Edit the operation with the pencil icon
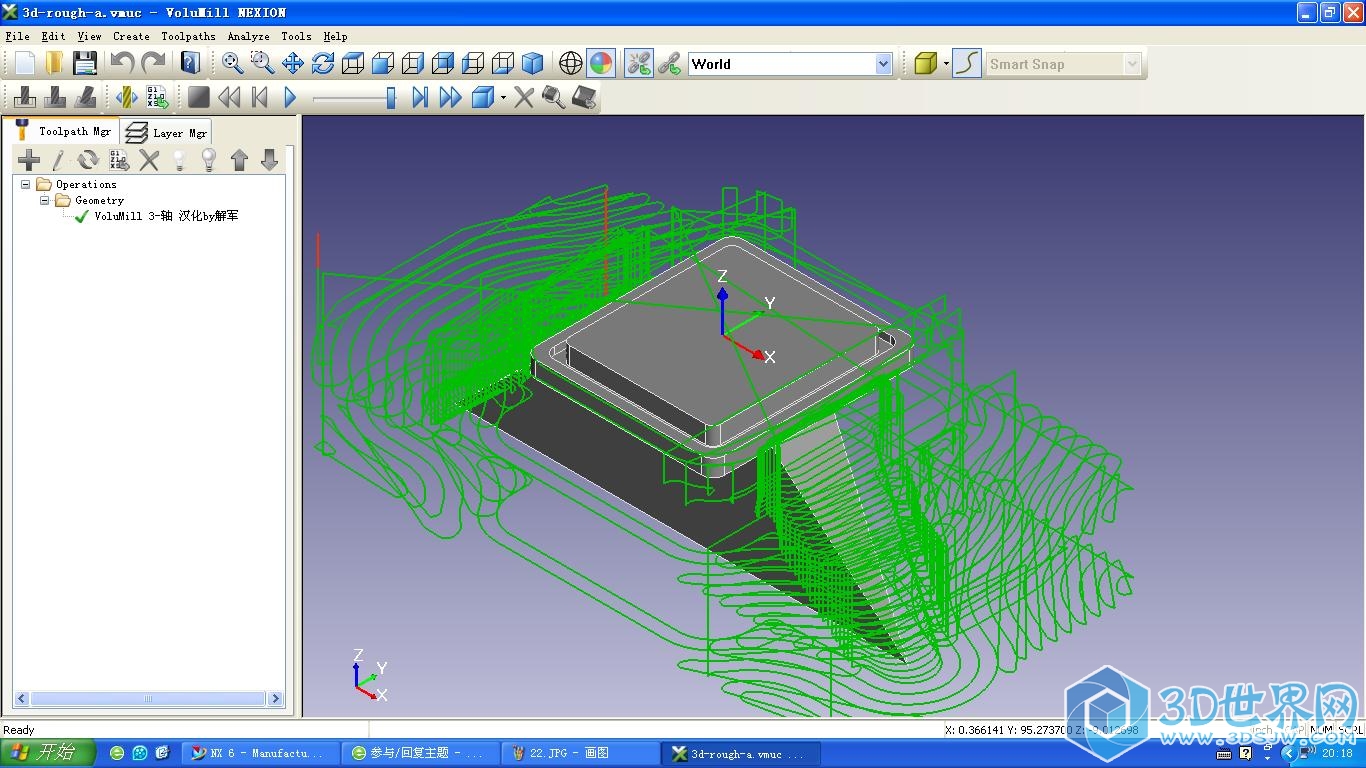1366x768 pixels. [x=59, y=159]
